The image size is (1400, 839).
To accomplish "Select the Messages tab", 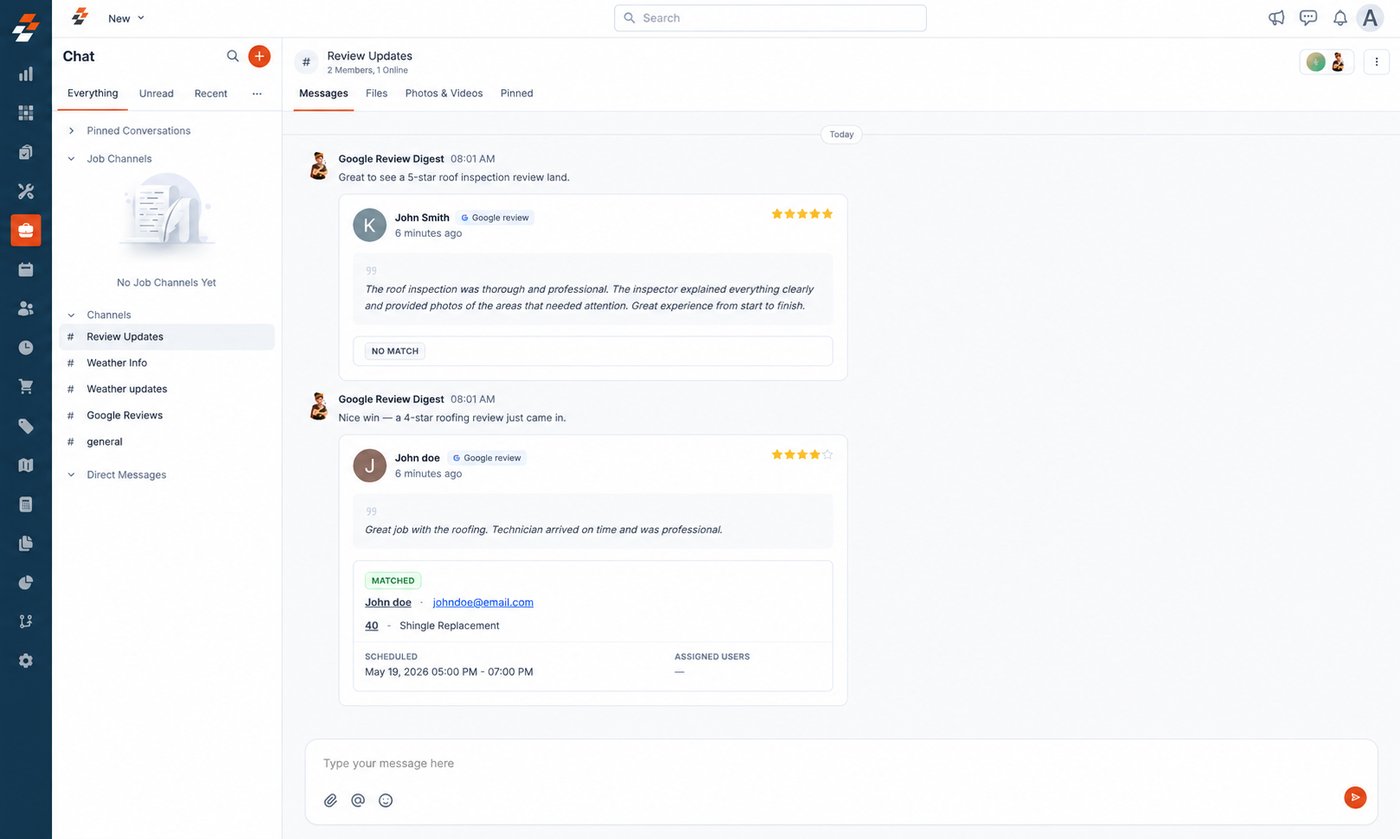I will [x=324, y=93].
